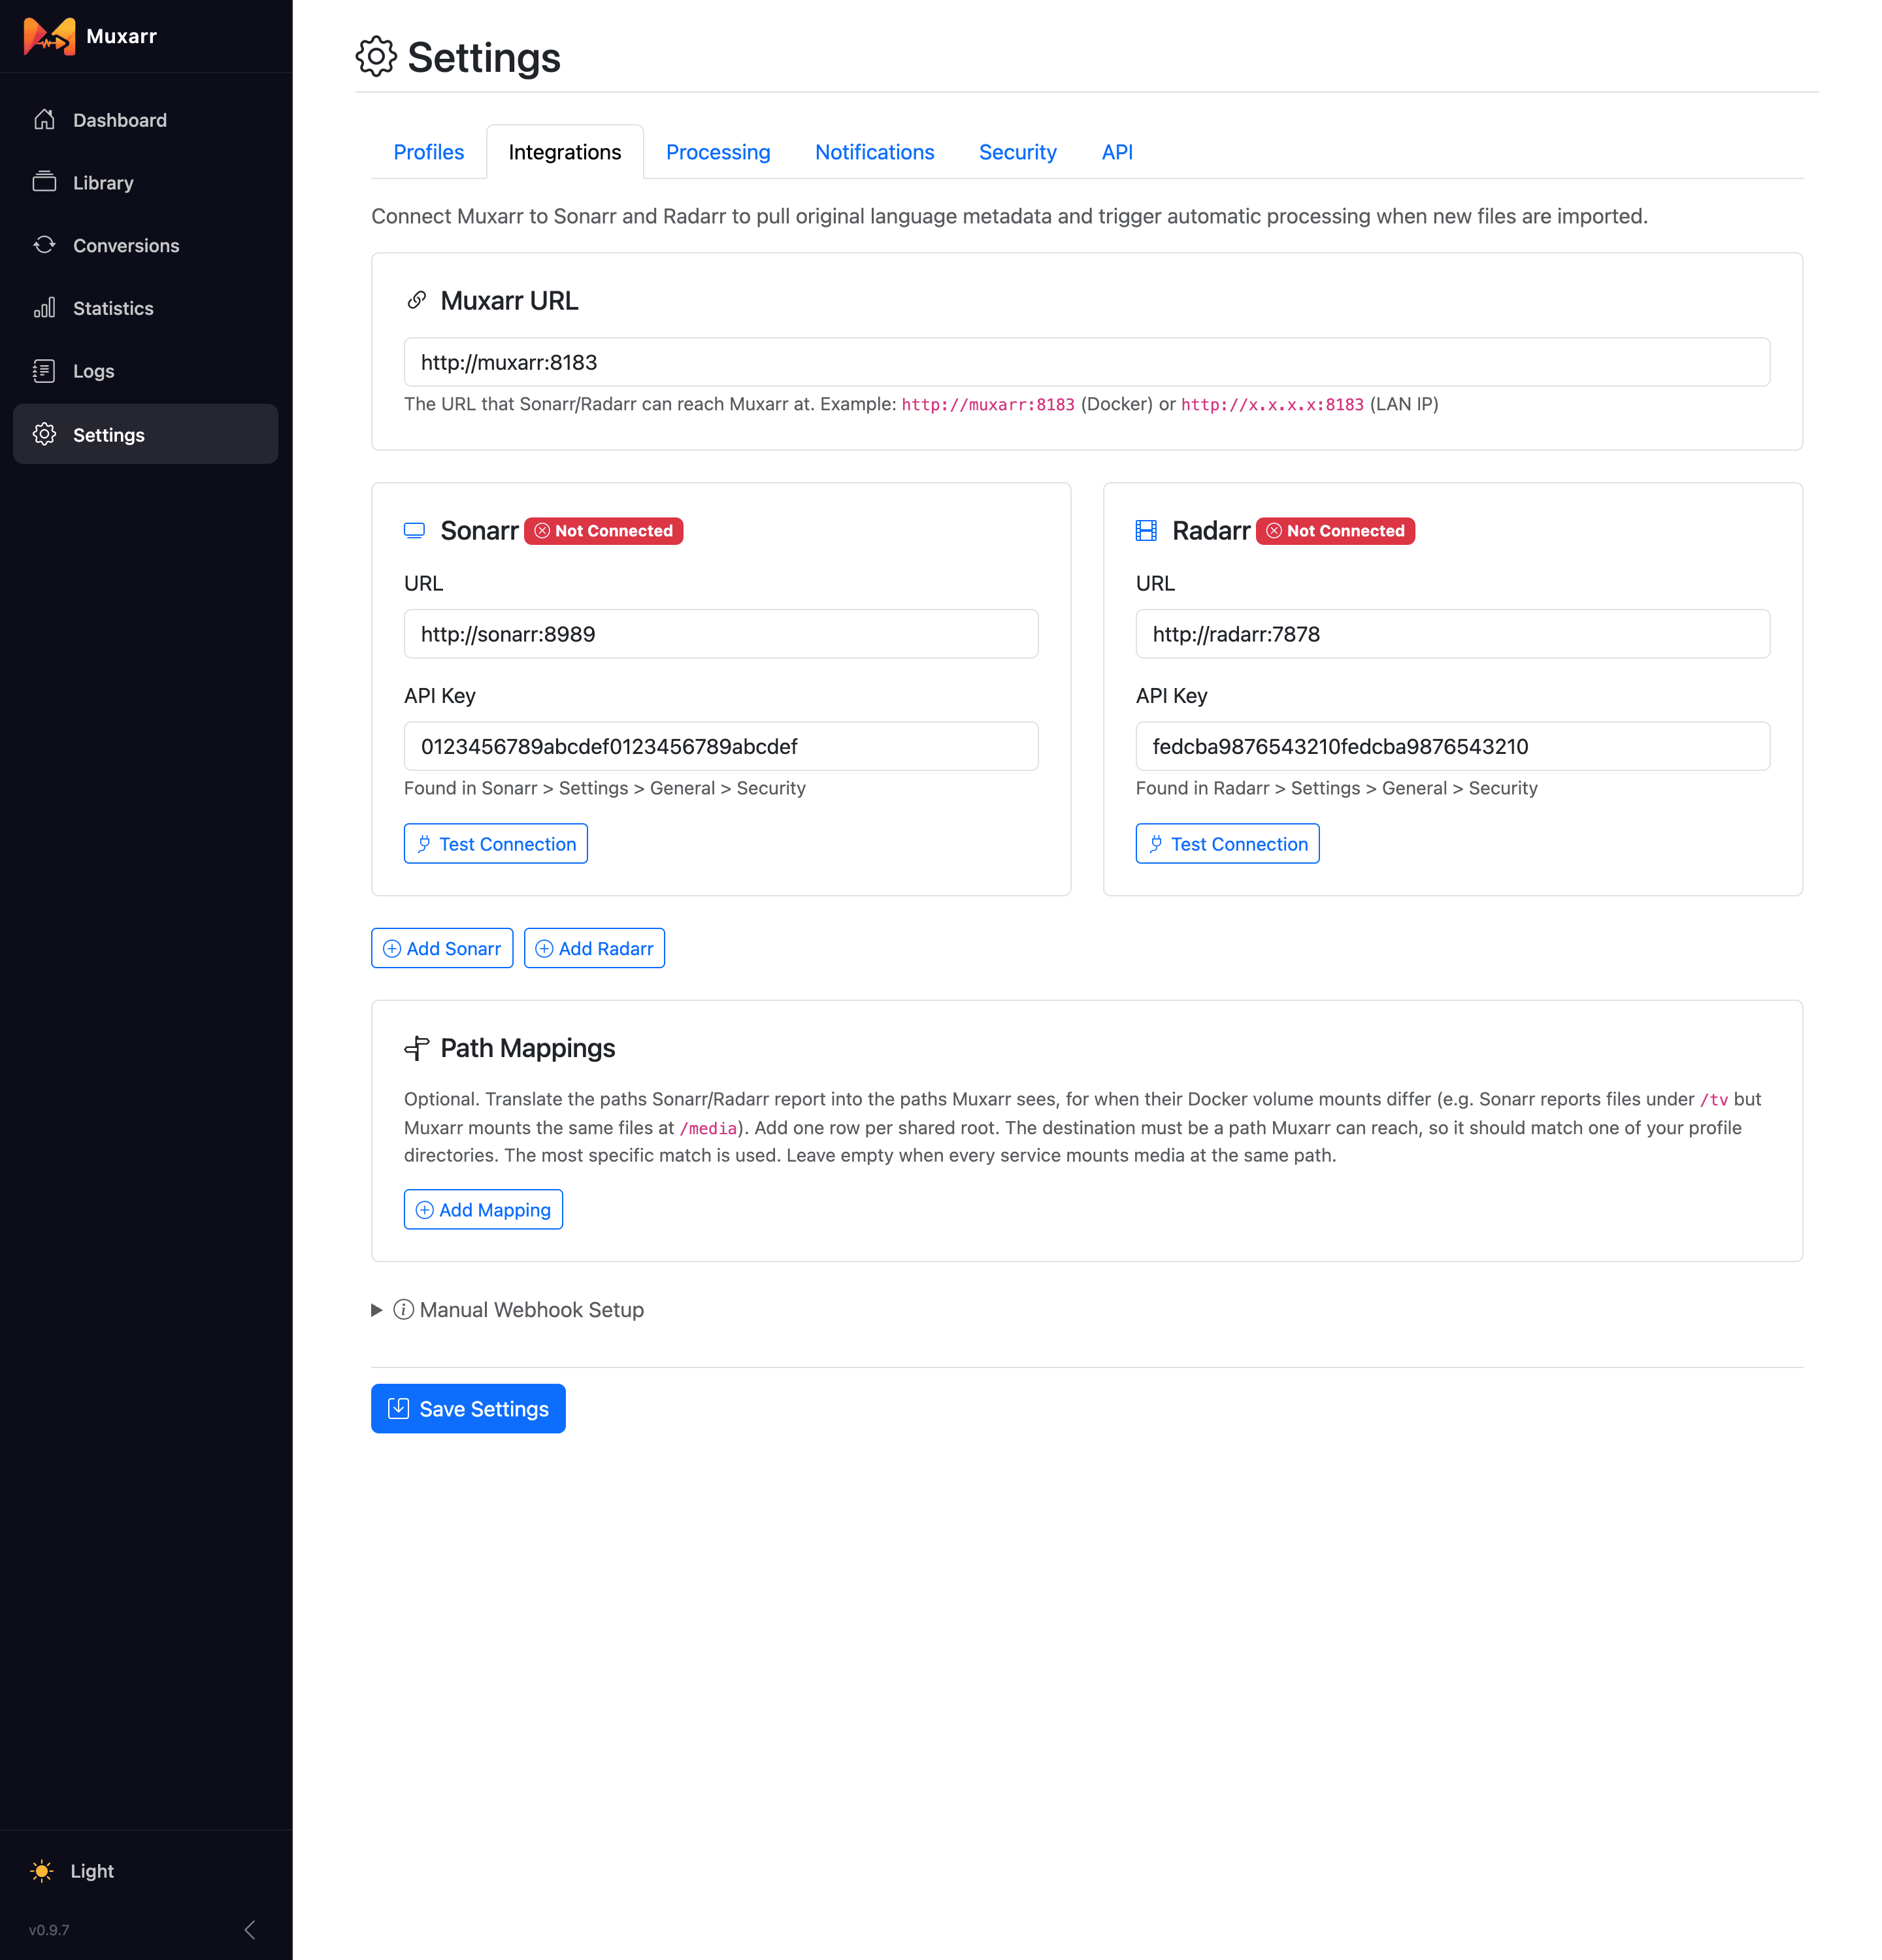1882x1960 pixels.
Task: Click Add Sonarr button
Action: (442, 948)
